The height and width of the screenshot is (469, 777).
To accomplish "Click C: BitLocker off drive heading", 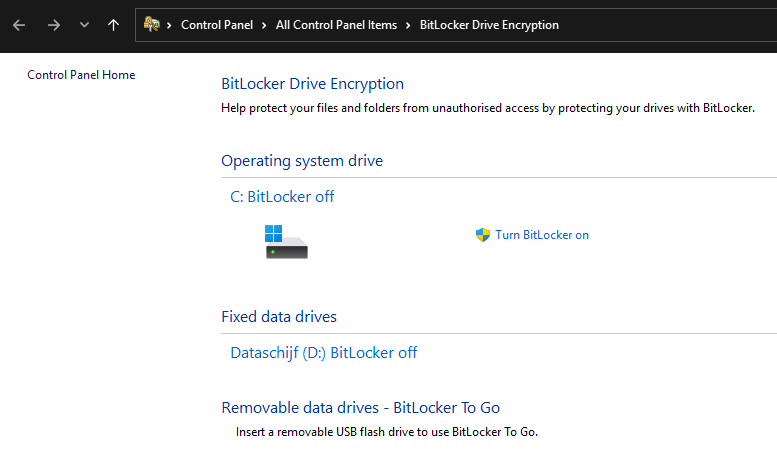I will (282, 197).
